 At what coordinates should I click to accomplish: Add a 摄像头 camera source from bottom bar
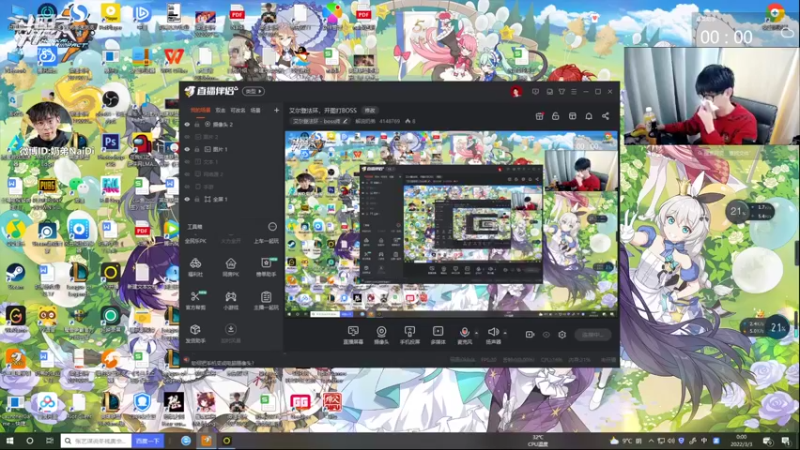tap(381, 335)
